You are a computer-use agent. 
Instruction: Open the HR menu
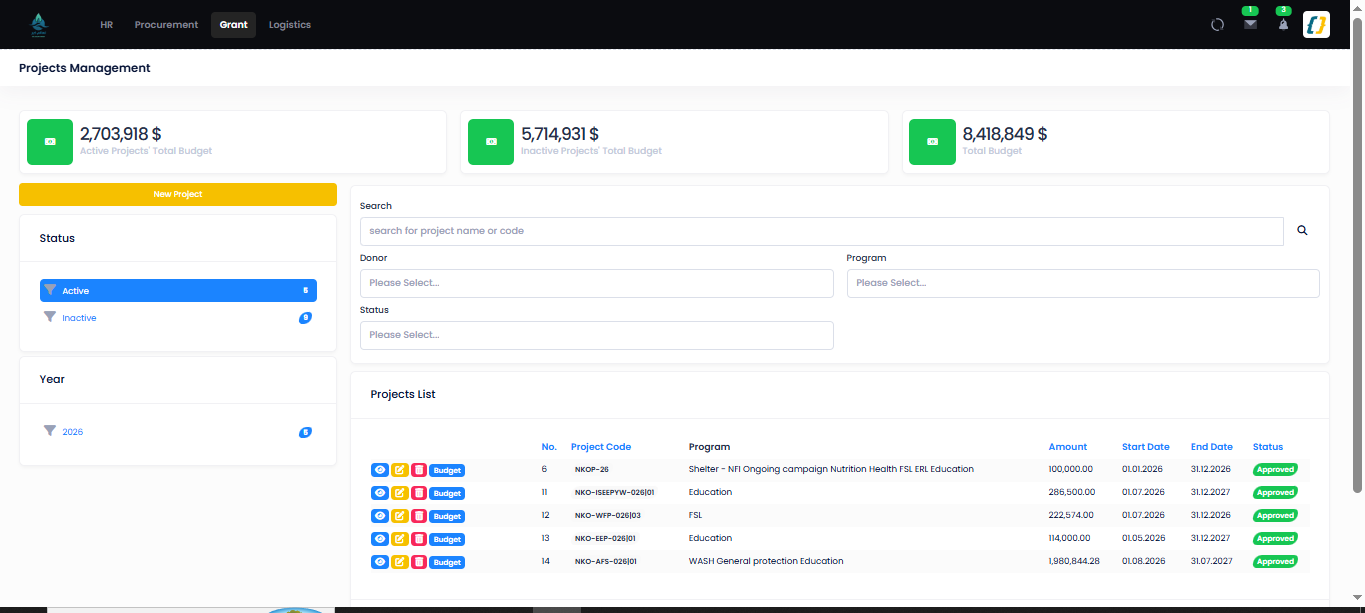(107, 25)
